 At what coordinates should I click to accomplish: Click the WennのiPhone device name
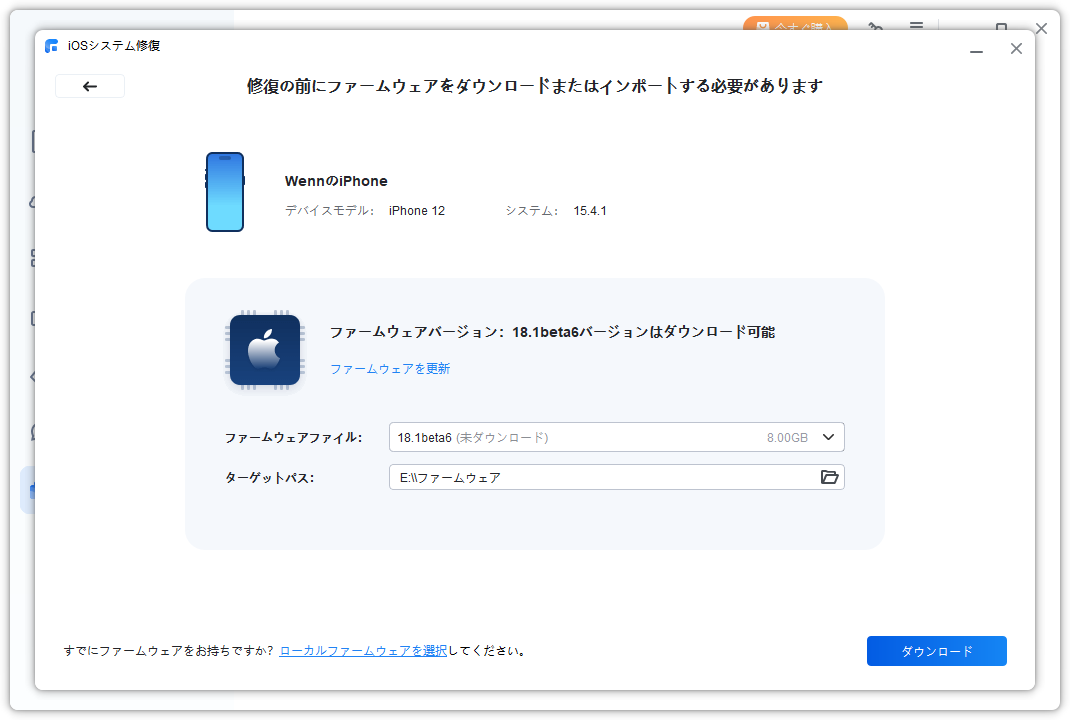[x=336, y=181]
